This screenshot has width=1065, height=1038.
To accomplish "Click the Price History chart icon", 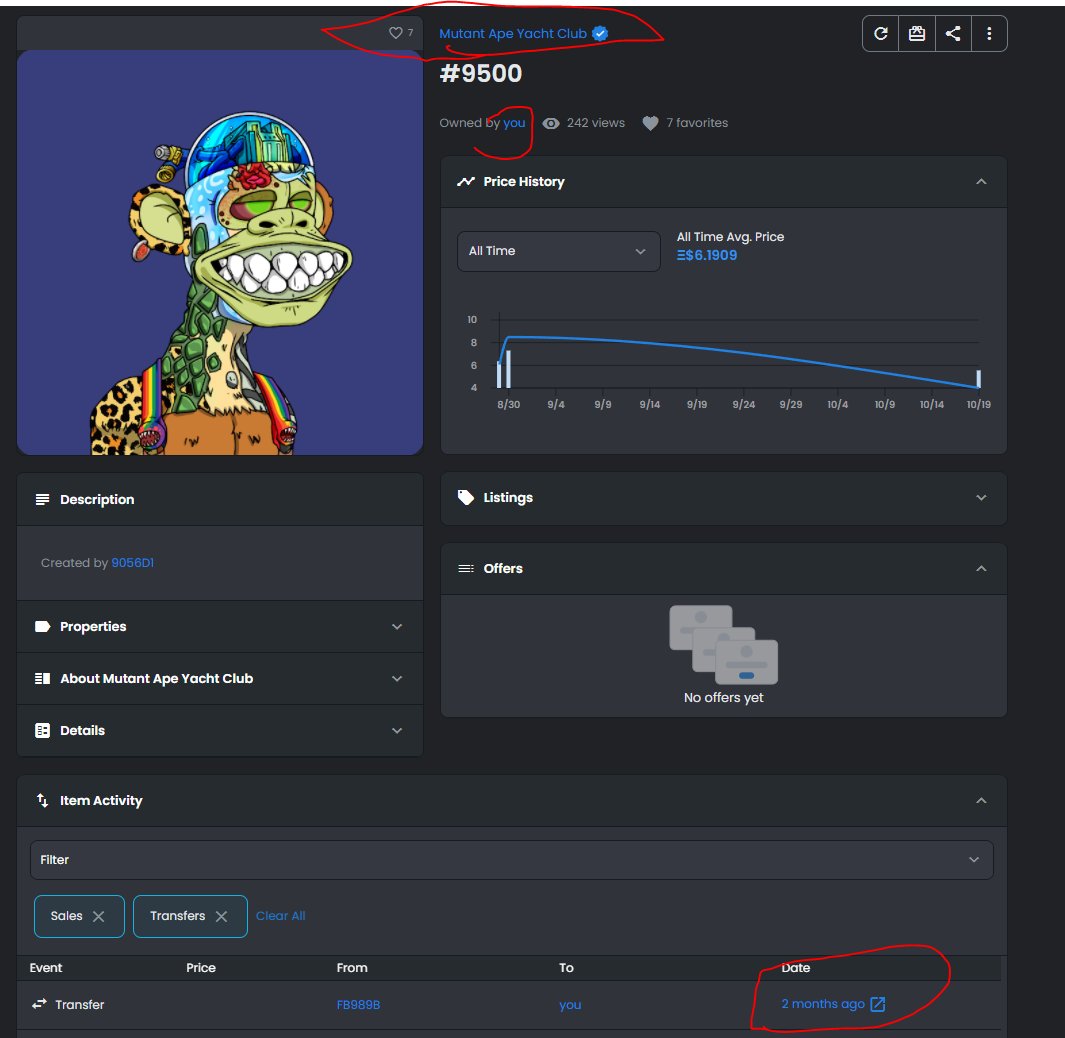I will point(465,181).
